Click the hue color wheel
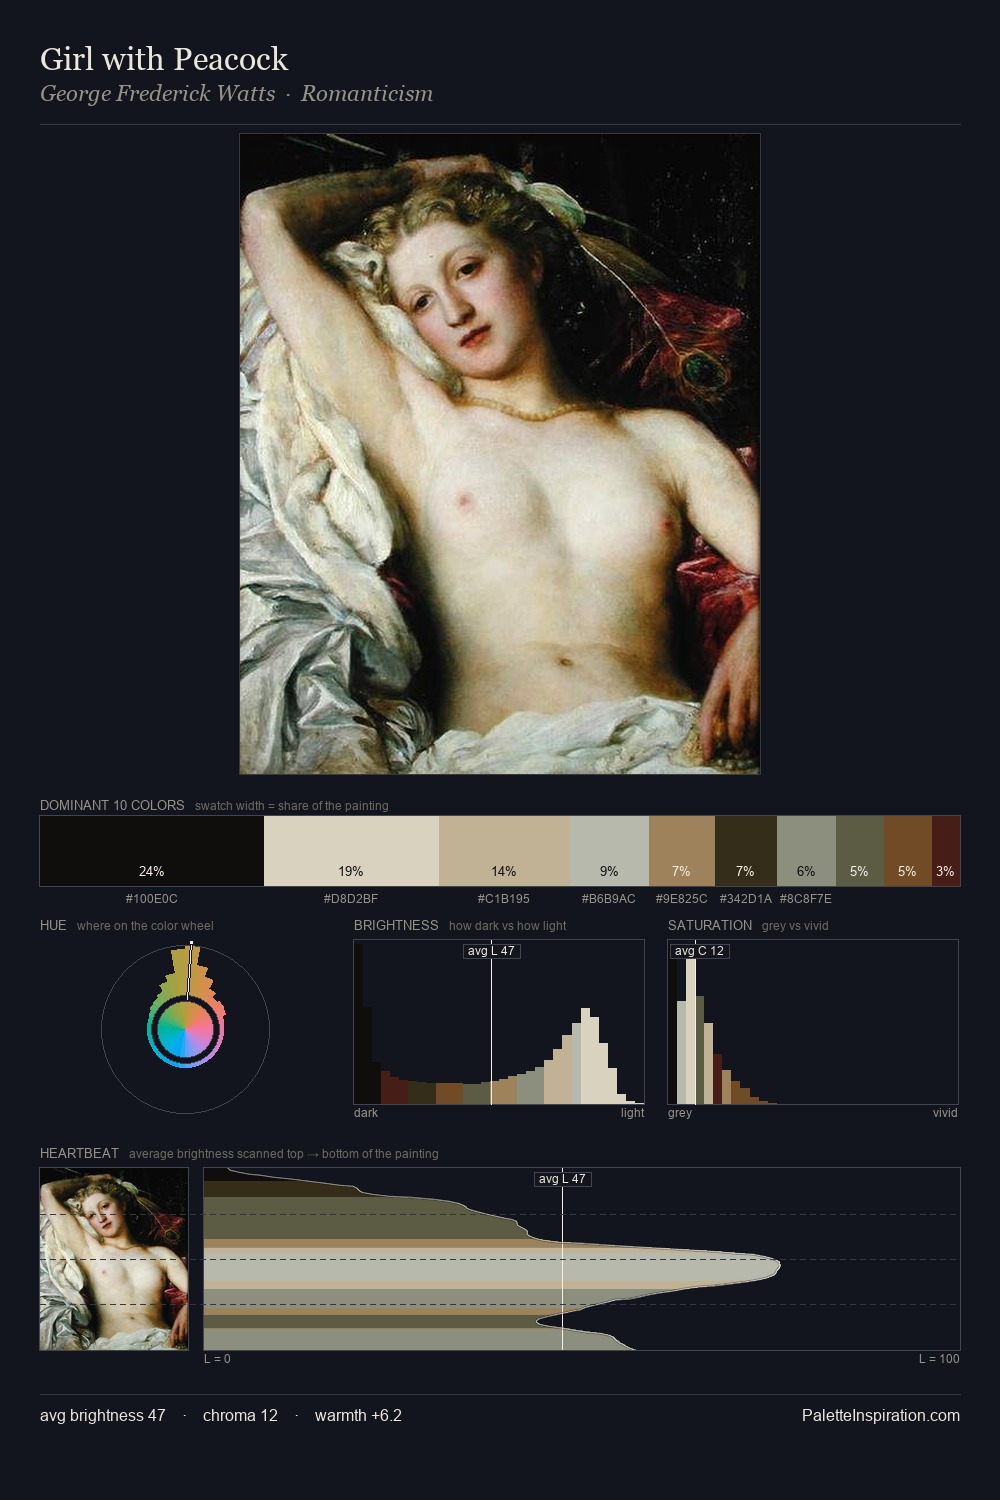The width and height of the screenshot is (1000, 1500). [x=185, y=1029]
